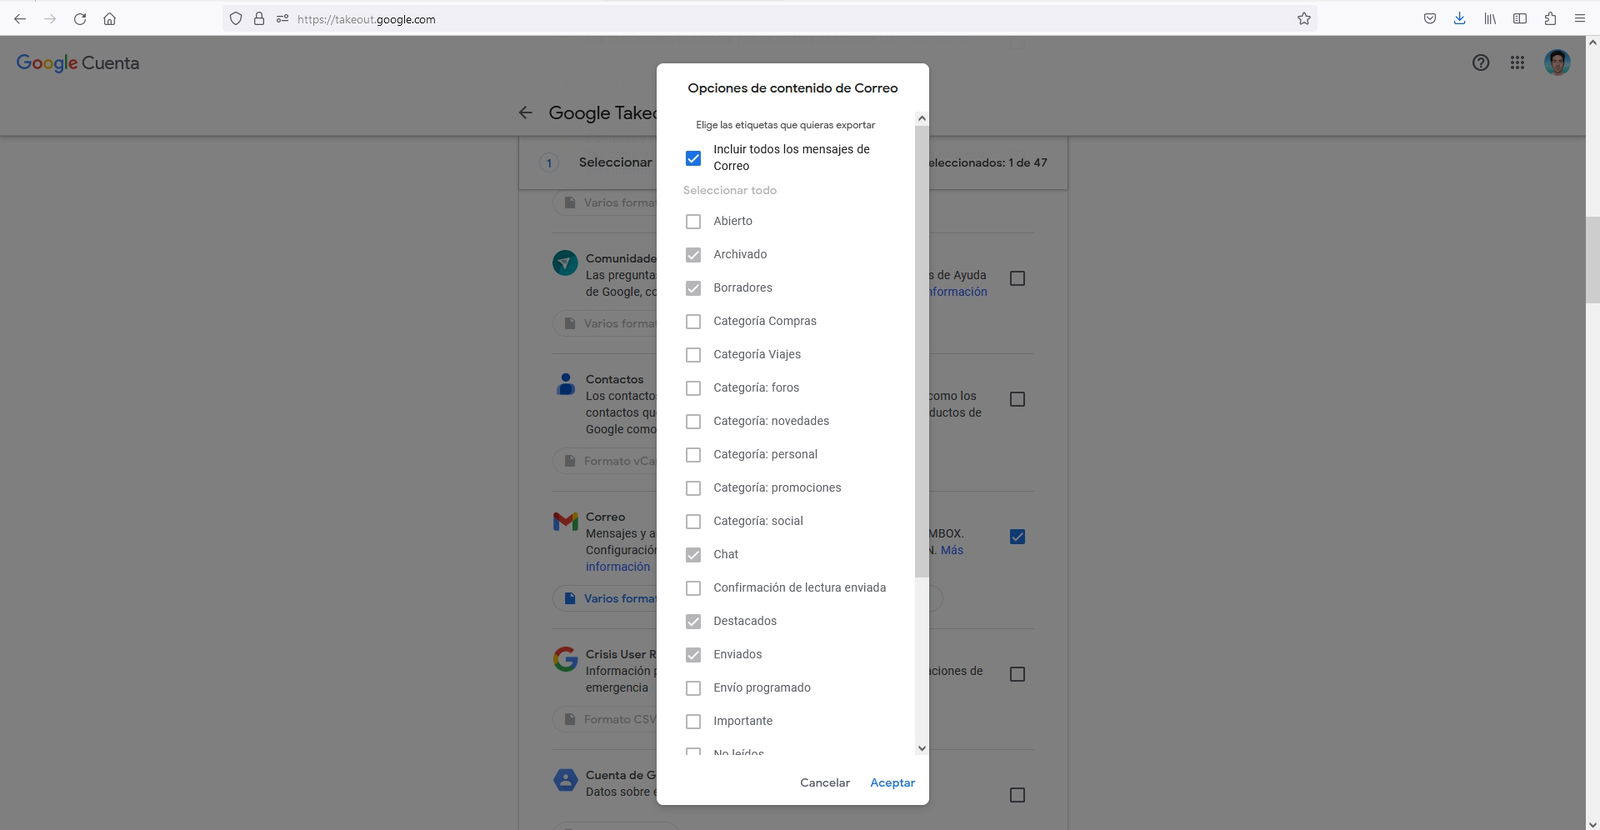Screen dimensions: 1600x830
Task: Click the browser back arrow
Action: pos(20,18)
